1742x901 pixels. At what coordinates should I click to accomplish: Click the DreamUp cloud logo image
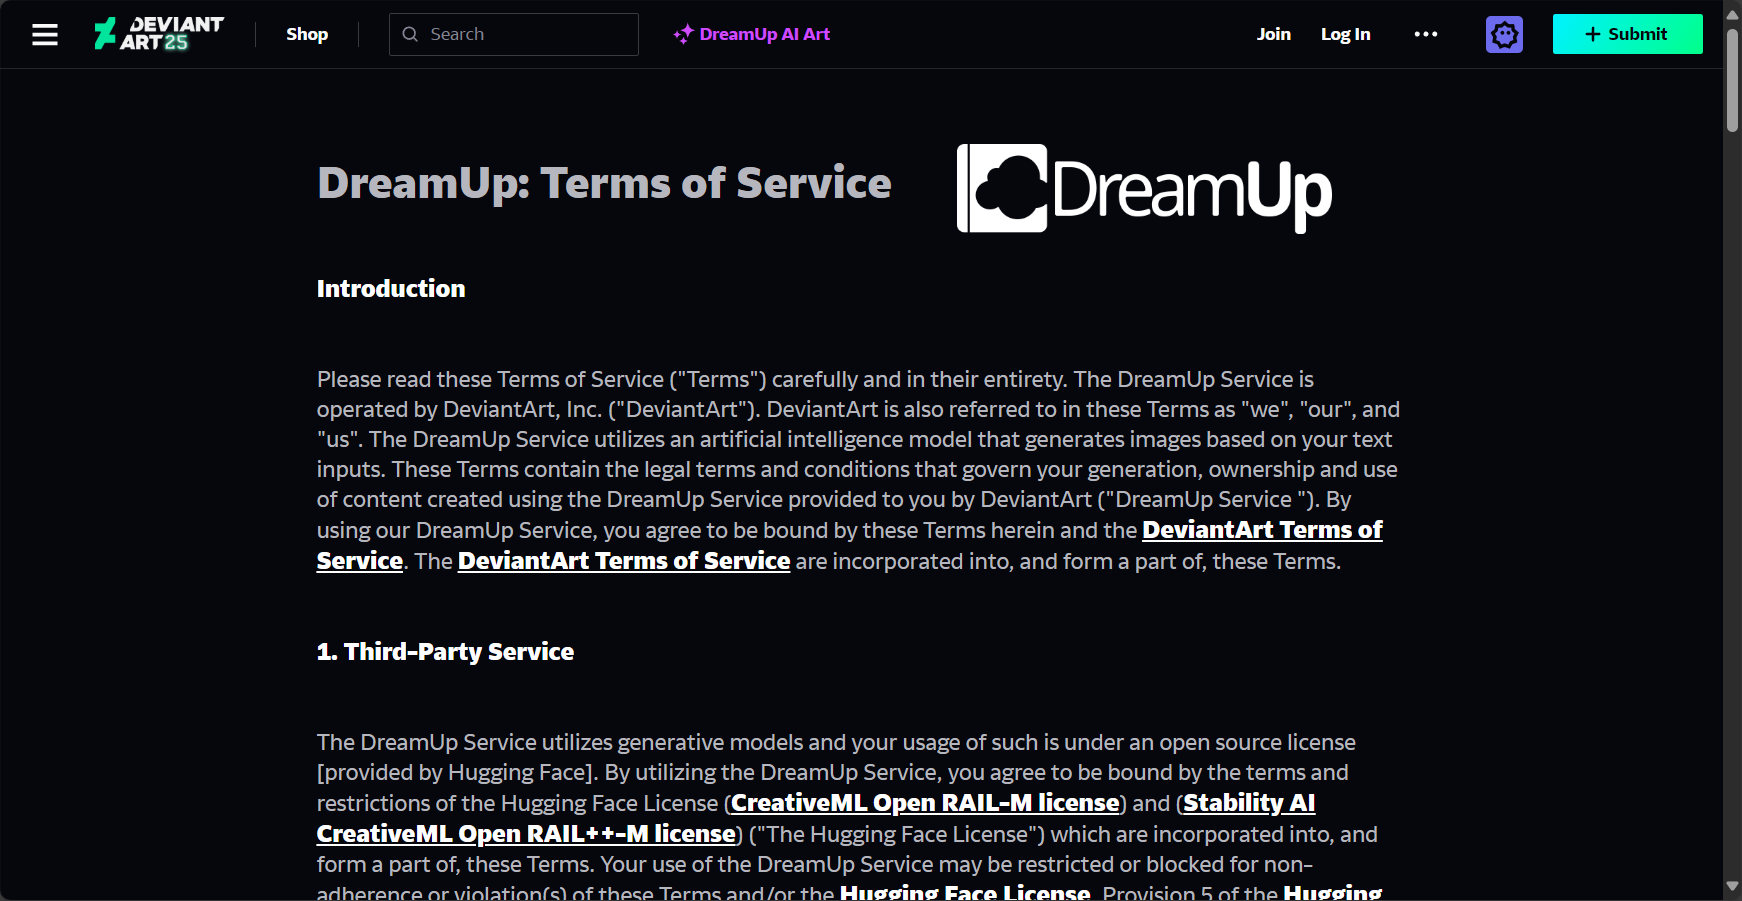pyautogui.click(x=1145, y=188)
